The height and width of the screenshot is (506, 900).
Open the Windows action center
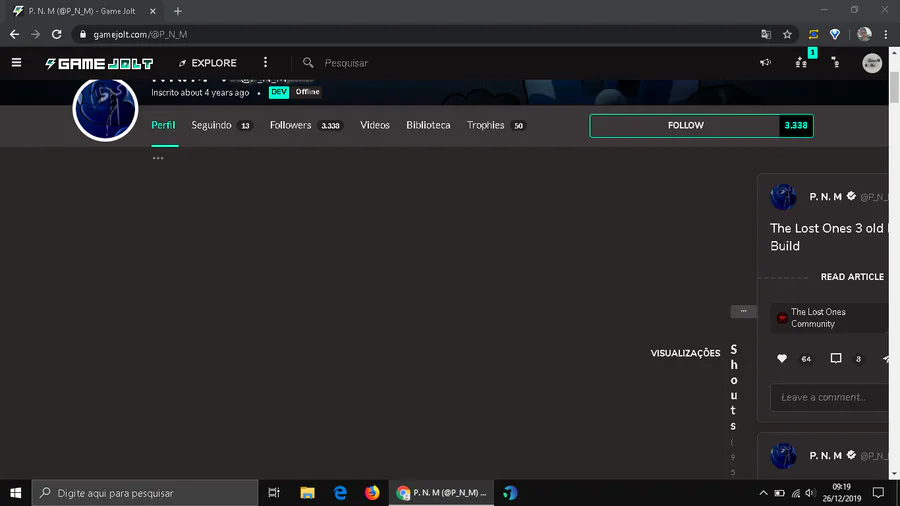pos(878,493)
